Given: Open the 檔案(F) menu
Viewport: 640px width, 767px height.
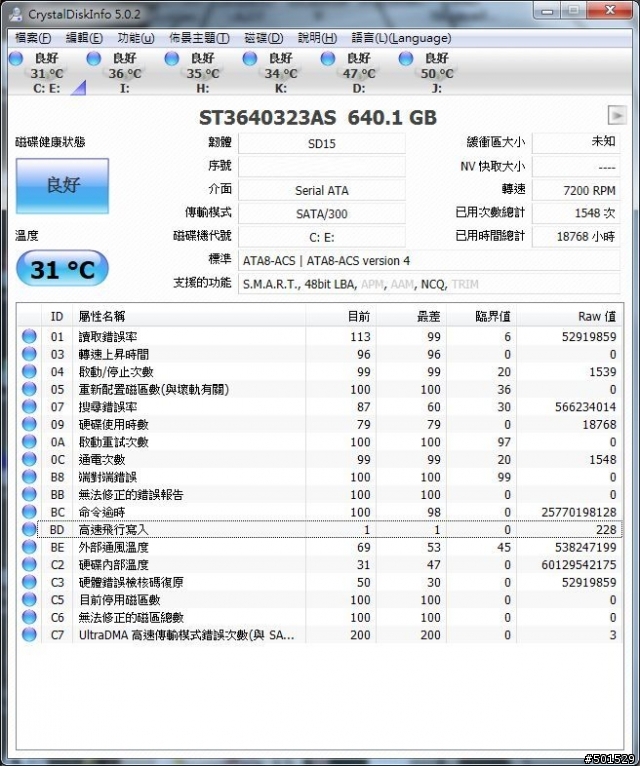Looking at the screenshot, I should coord(33,38).
